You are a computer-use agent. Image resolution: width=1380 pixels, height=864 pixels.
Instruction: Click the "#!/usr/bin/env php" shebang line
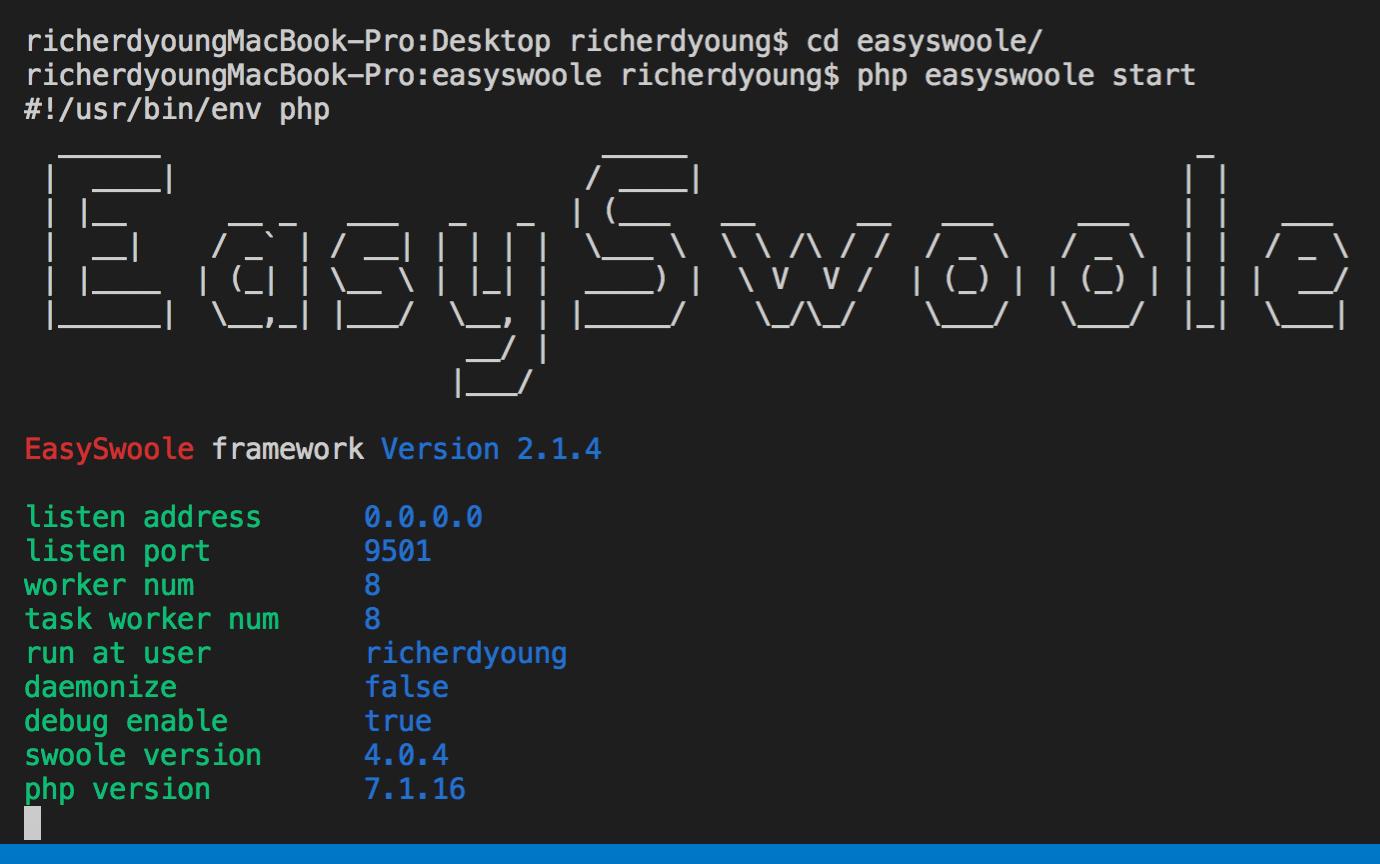point(177,110)
